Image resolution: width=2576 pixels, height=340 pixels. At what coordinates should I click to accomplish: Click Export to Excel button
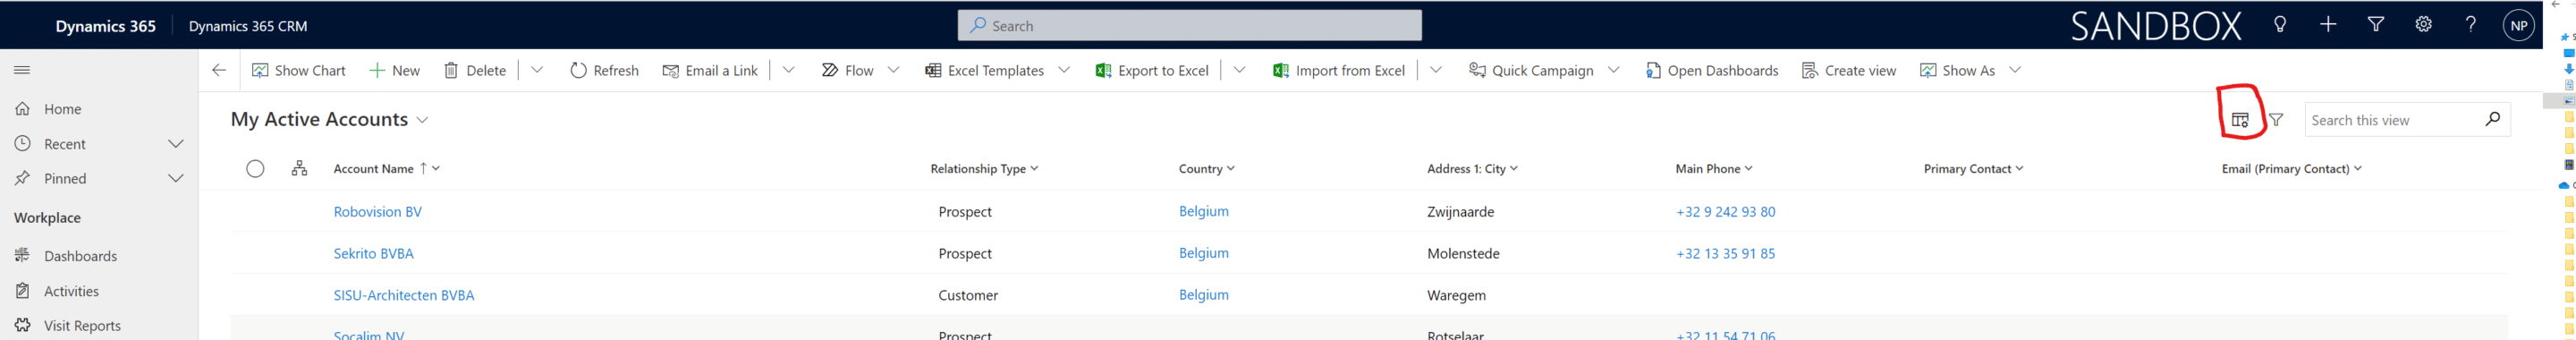[1151, 70]
